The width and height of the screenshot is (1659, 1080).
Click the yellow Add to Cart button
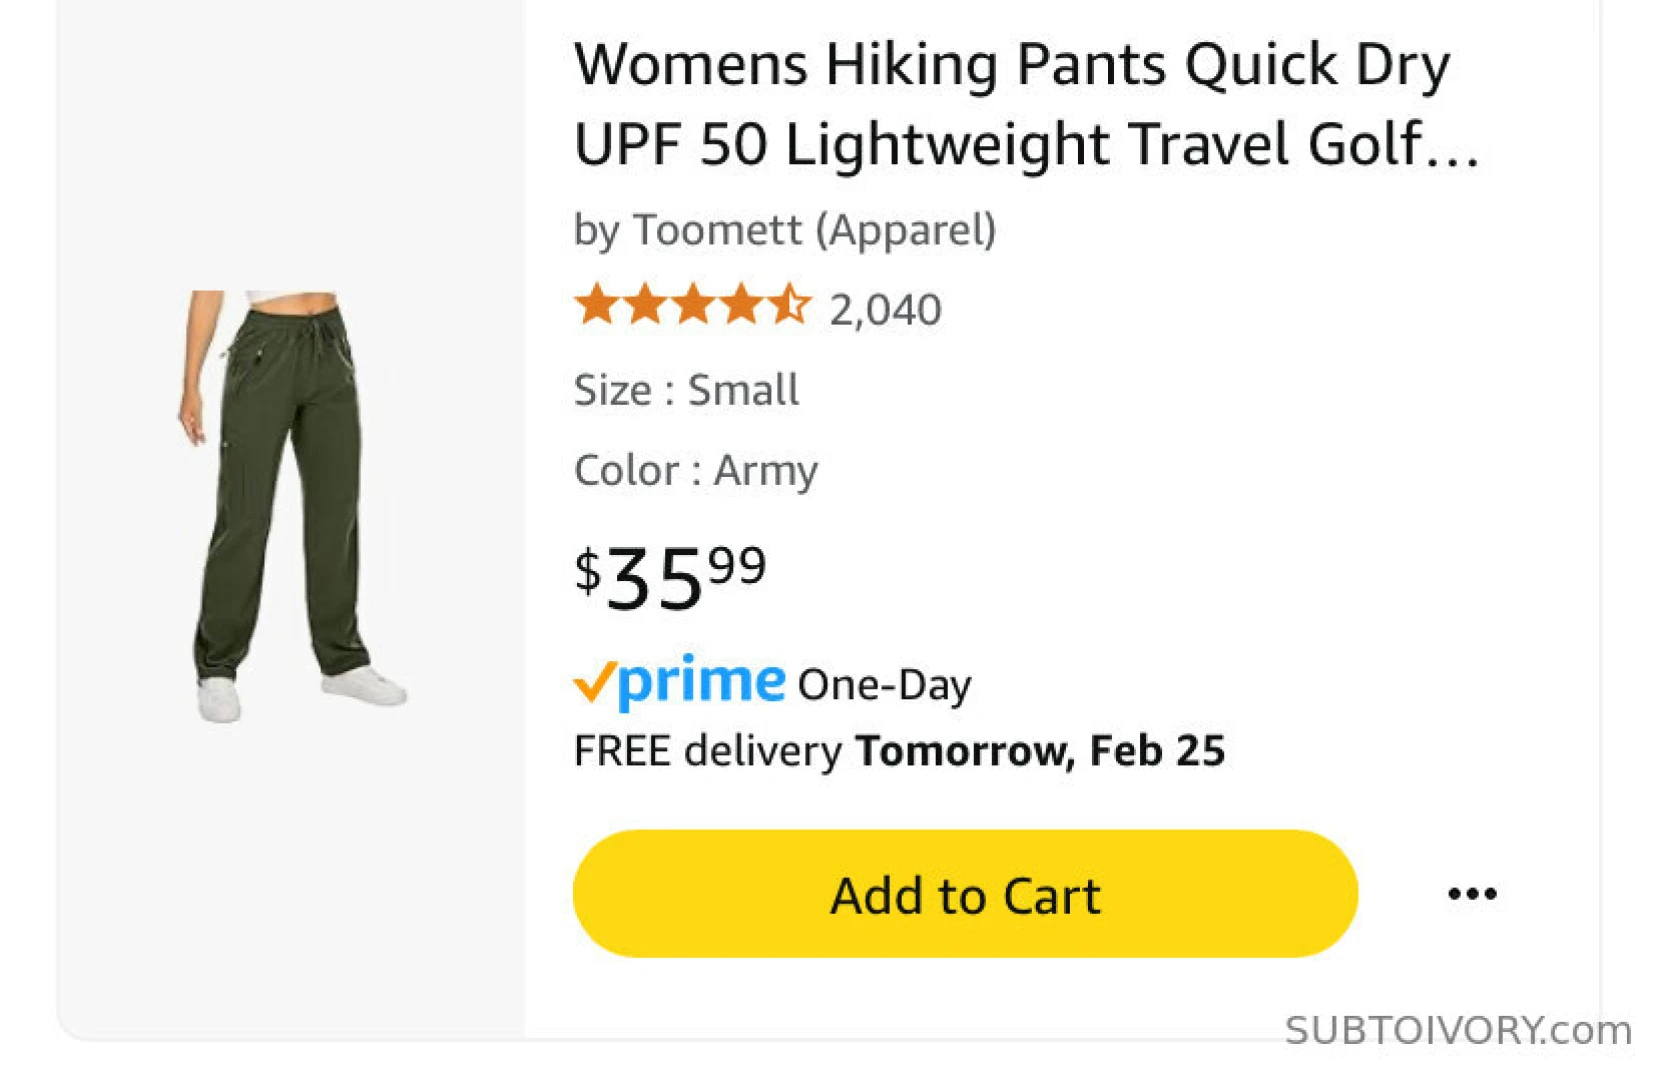coord(964,893)
